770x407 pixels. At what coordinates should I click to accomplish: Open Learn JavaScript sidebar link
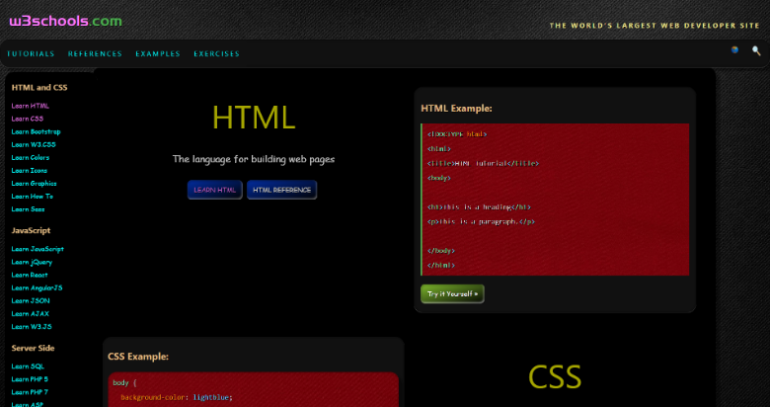(37, 249)
